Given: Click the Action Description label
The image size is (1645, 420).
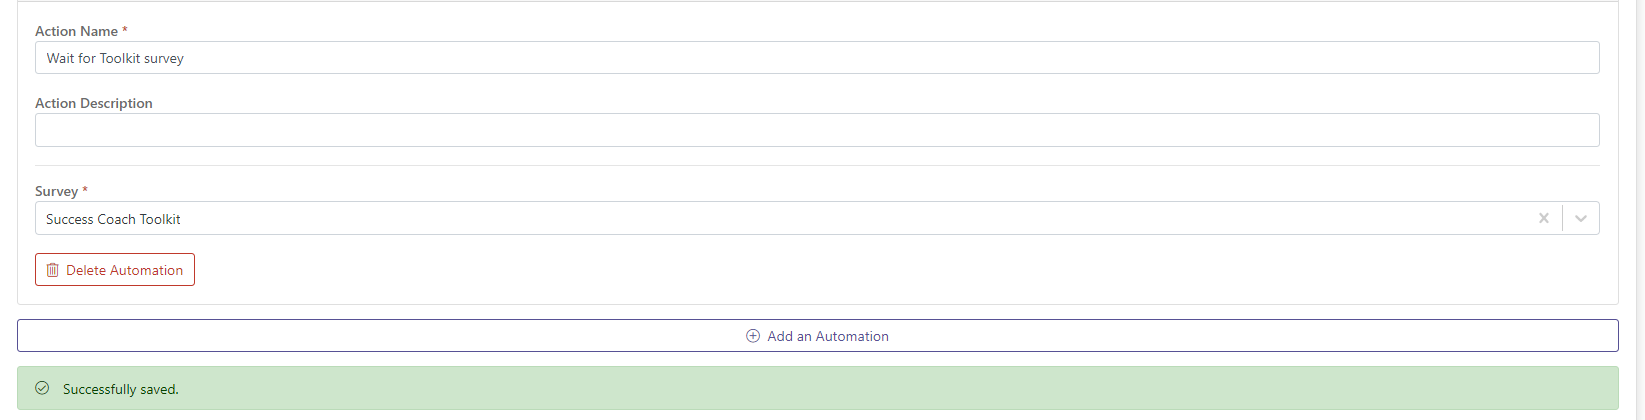Looking at the screenshot, I should 94,103.
